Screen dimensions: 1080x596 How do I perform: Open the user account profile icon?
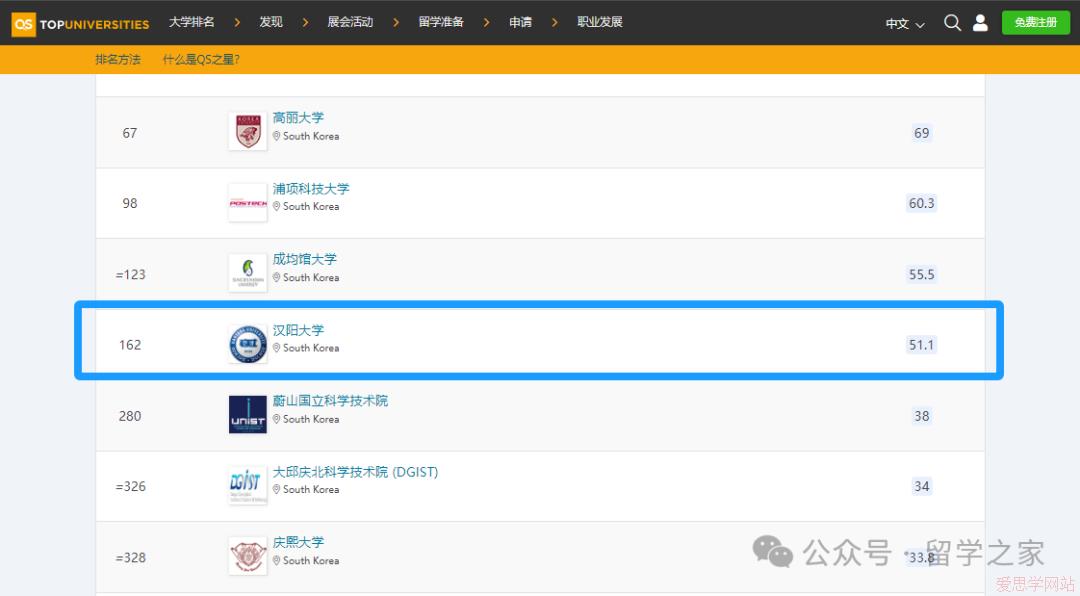tap(980, 23)
